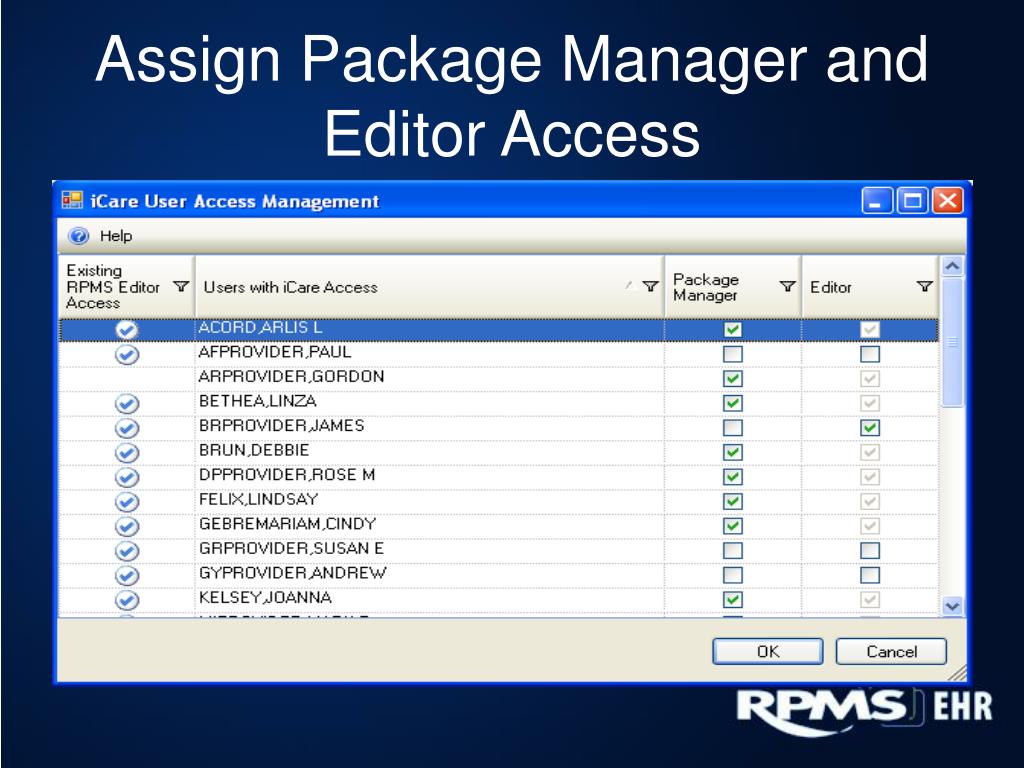1024x768 pixels.
Task: Click the vertical scrollbar thumb
Action: click(x=952, y=342)
